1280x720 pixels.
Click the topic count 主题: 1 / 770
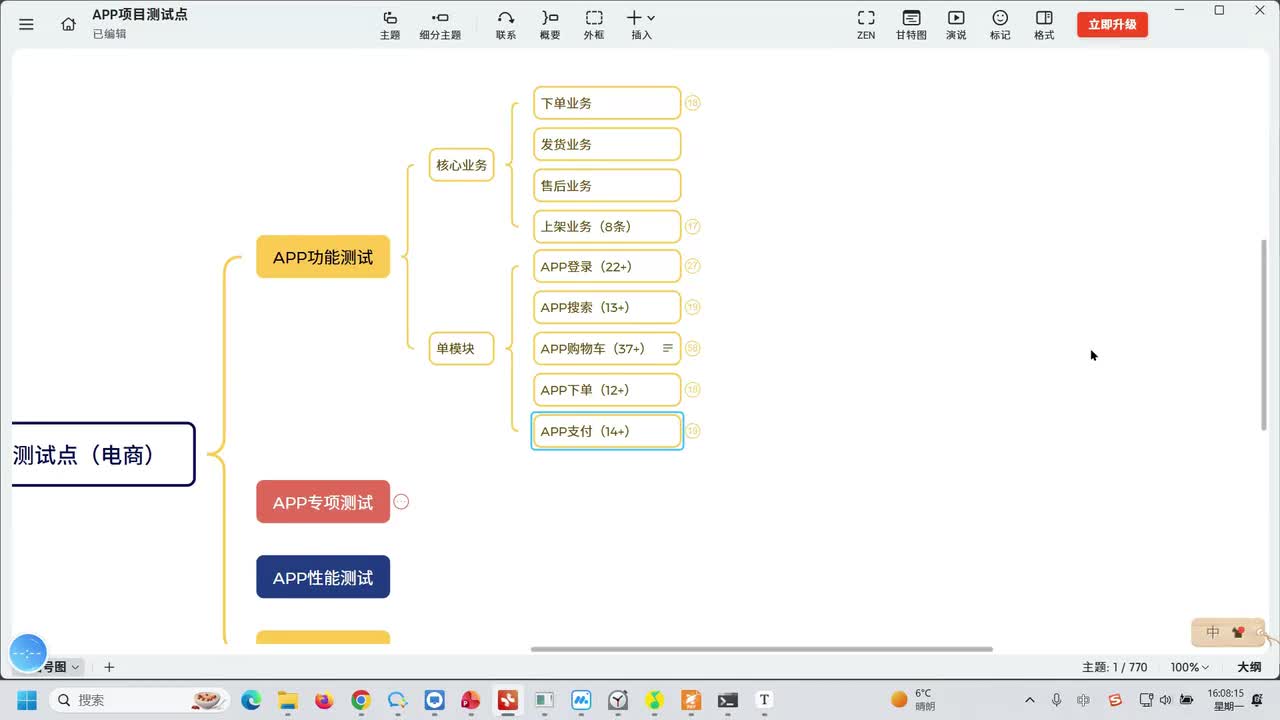[x=1114, y=667]
